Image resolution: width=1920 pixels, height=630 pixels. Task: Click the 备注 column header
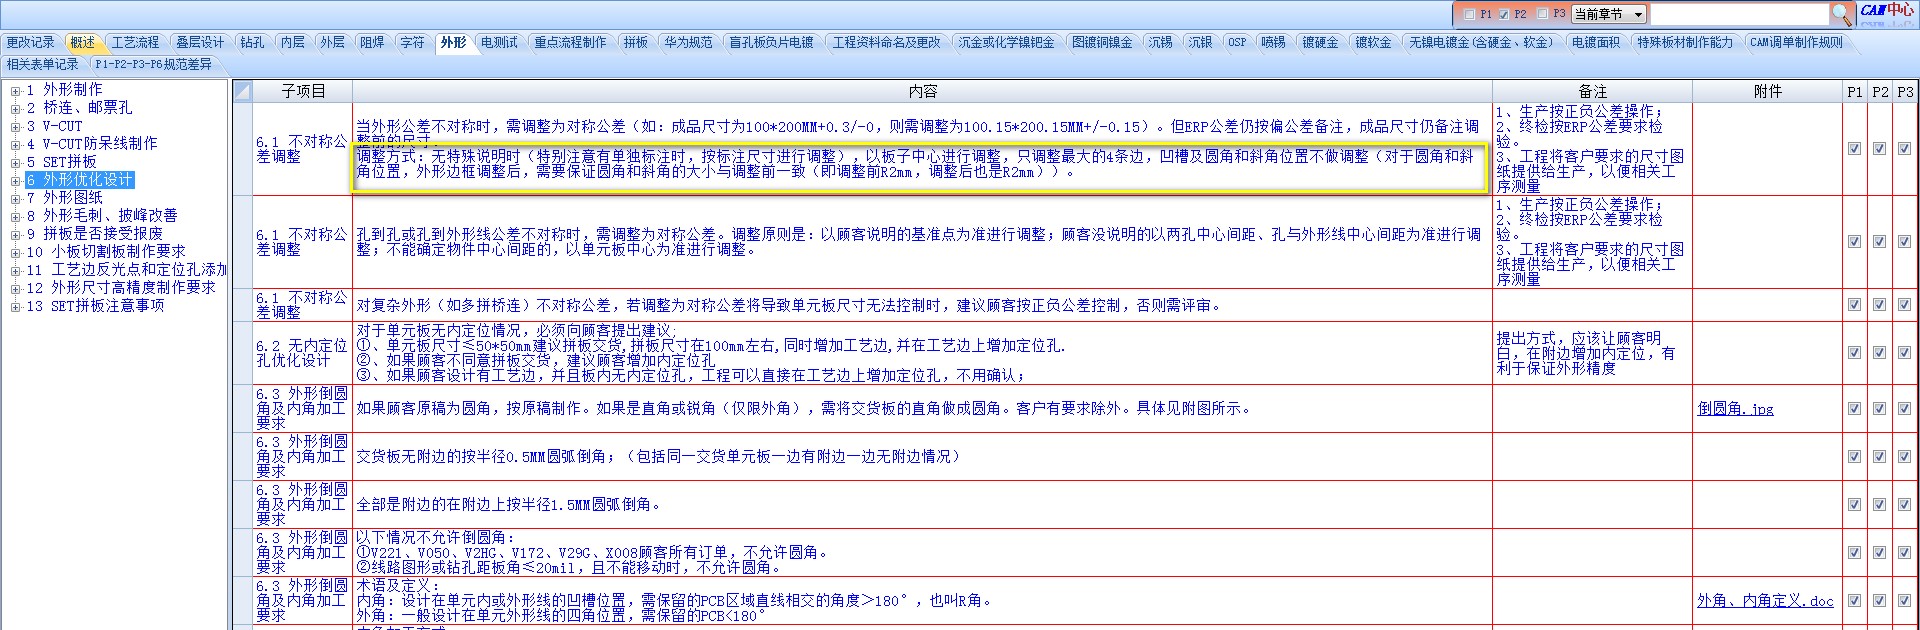point(1592,91)
